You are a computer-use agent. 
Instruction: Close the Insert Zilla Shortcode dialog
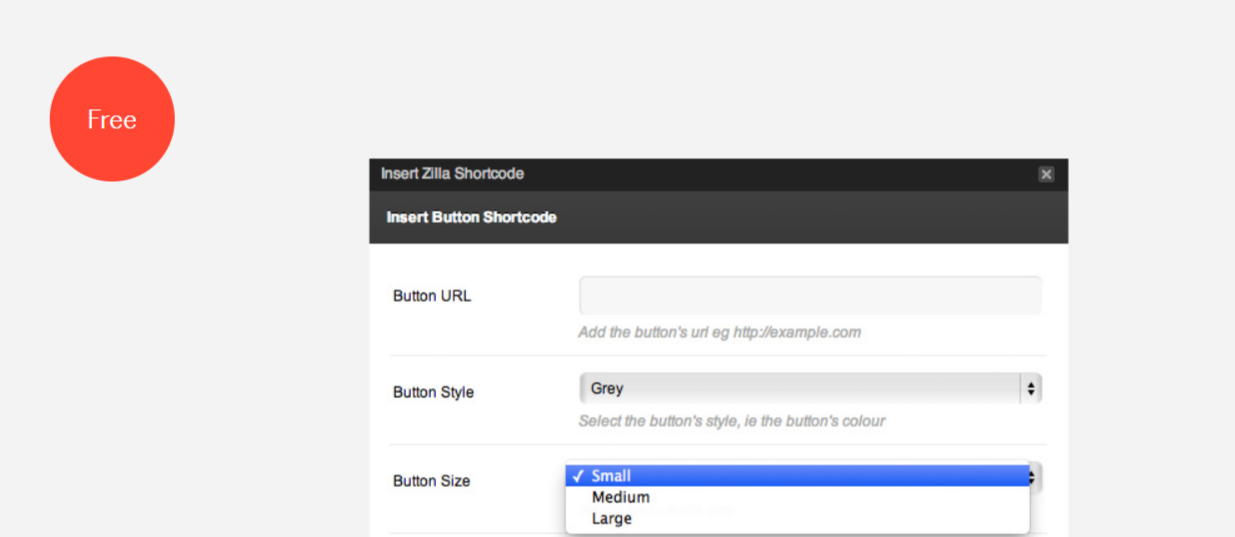point(1046,174)
